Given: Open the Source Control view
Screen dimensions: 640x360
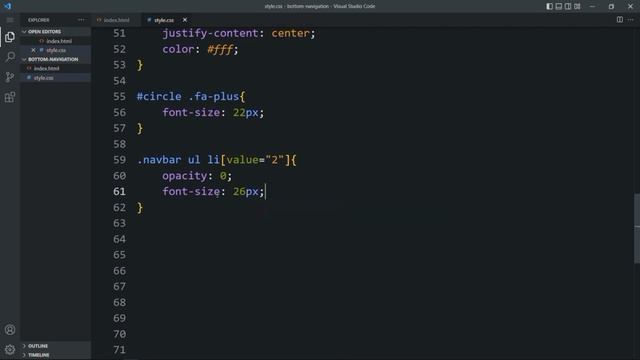Looking at the screenshot, I should (10, 77).
